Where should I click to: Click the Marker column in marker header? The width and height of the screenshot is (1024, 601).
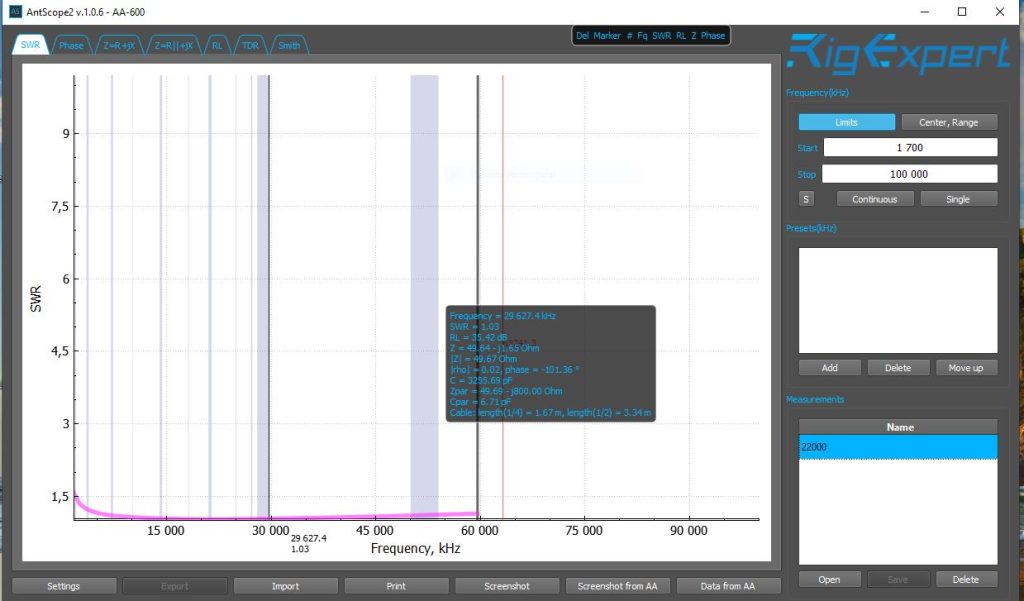(x=607, y=36)
